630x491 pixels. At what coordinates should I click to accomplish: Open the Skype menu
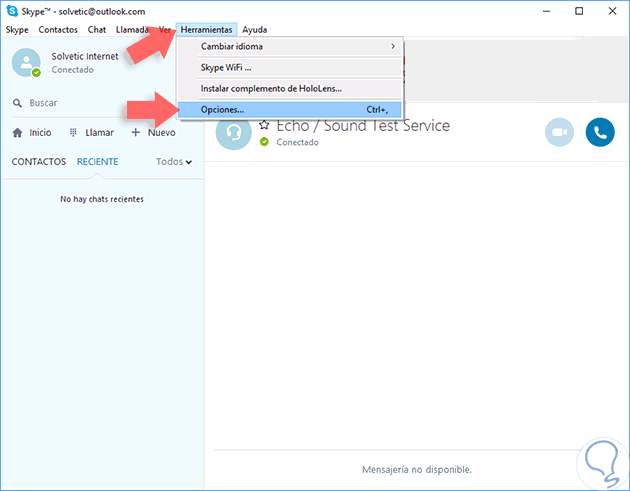point(17,30)
